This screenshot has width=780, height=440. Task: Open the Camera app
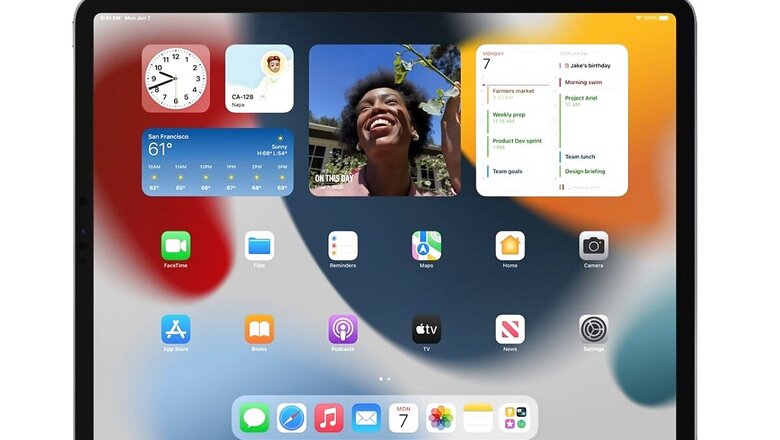coord(593,246)
